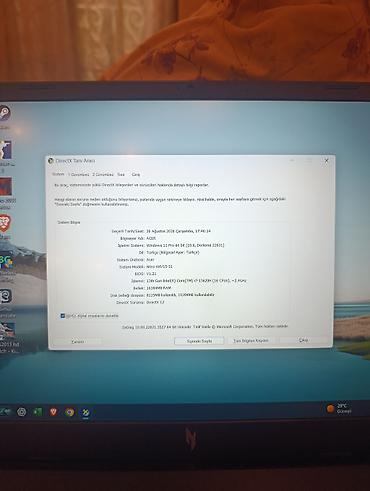Switch to the 2. Görüntüle tab

coord(103,174)
